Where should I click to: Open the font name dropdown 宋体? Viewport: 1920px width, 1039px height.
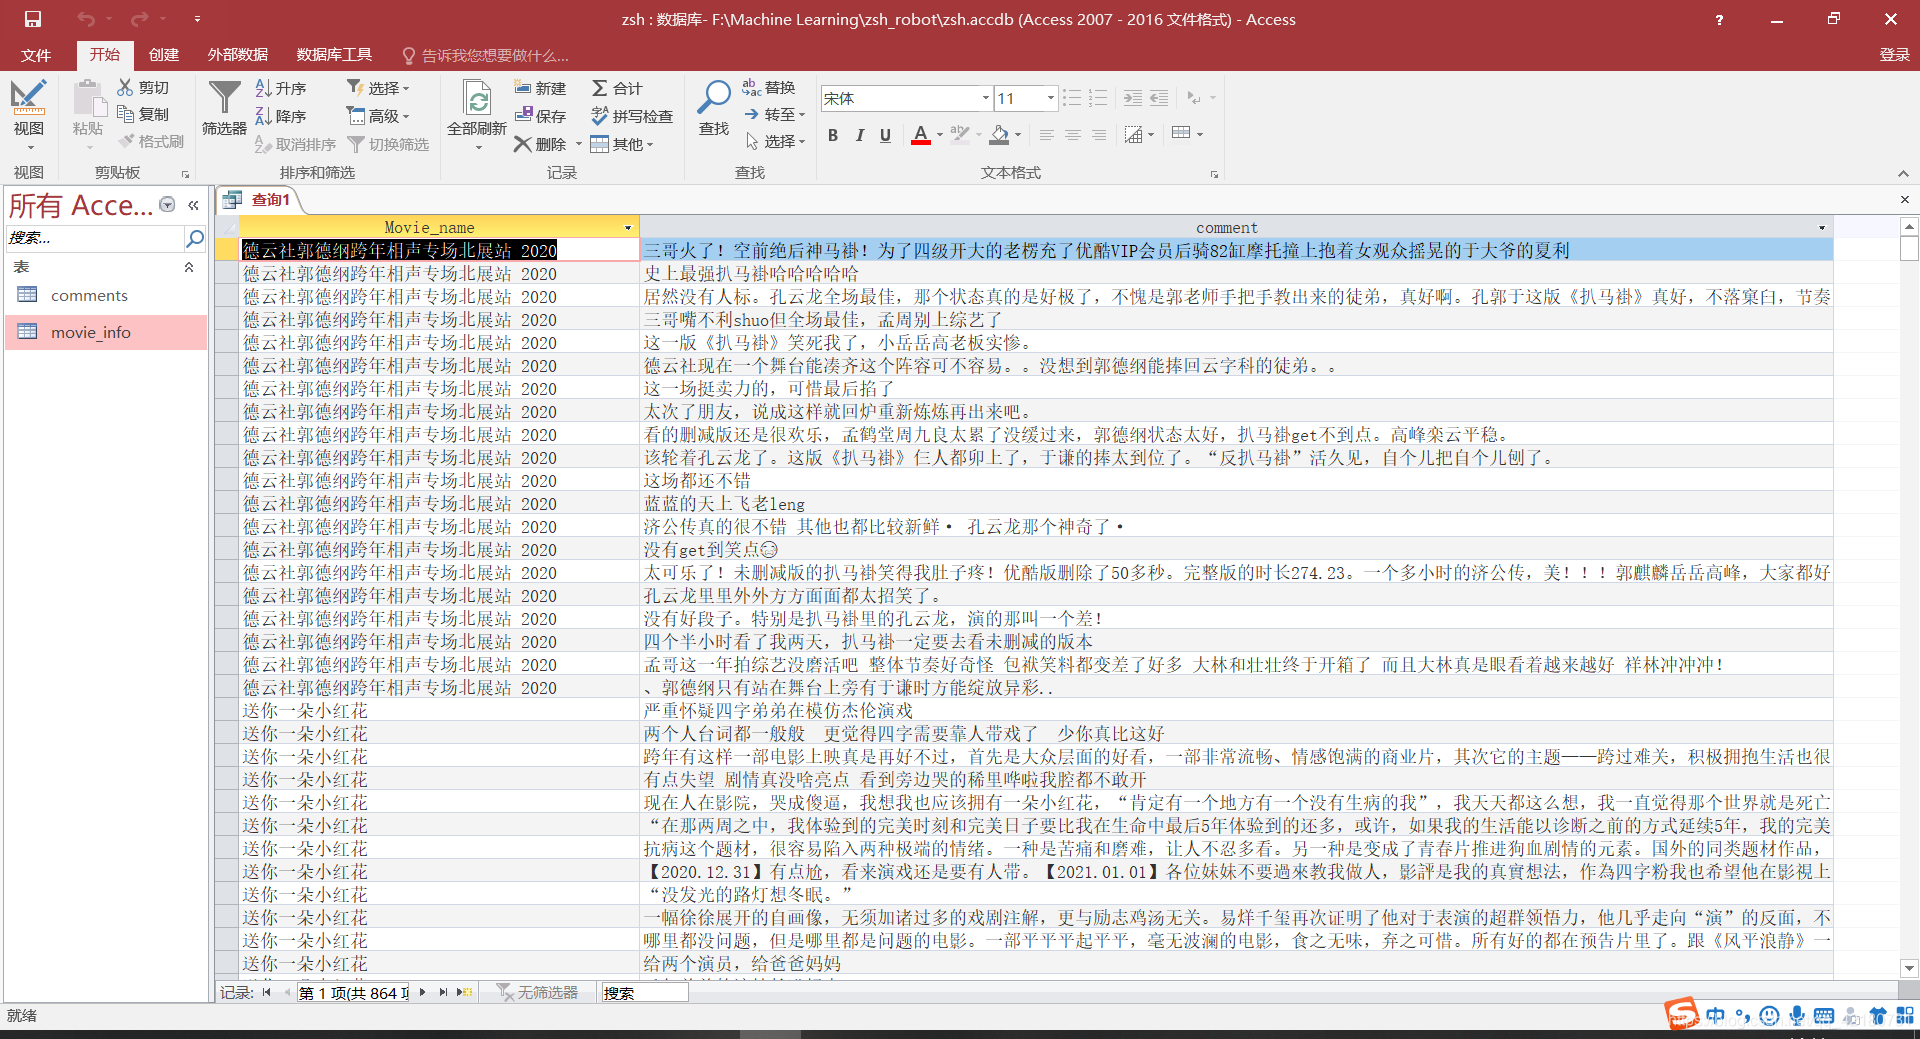(x=985, y=98)
